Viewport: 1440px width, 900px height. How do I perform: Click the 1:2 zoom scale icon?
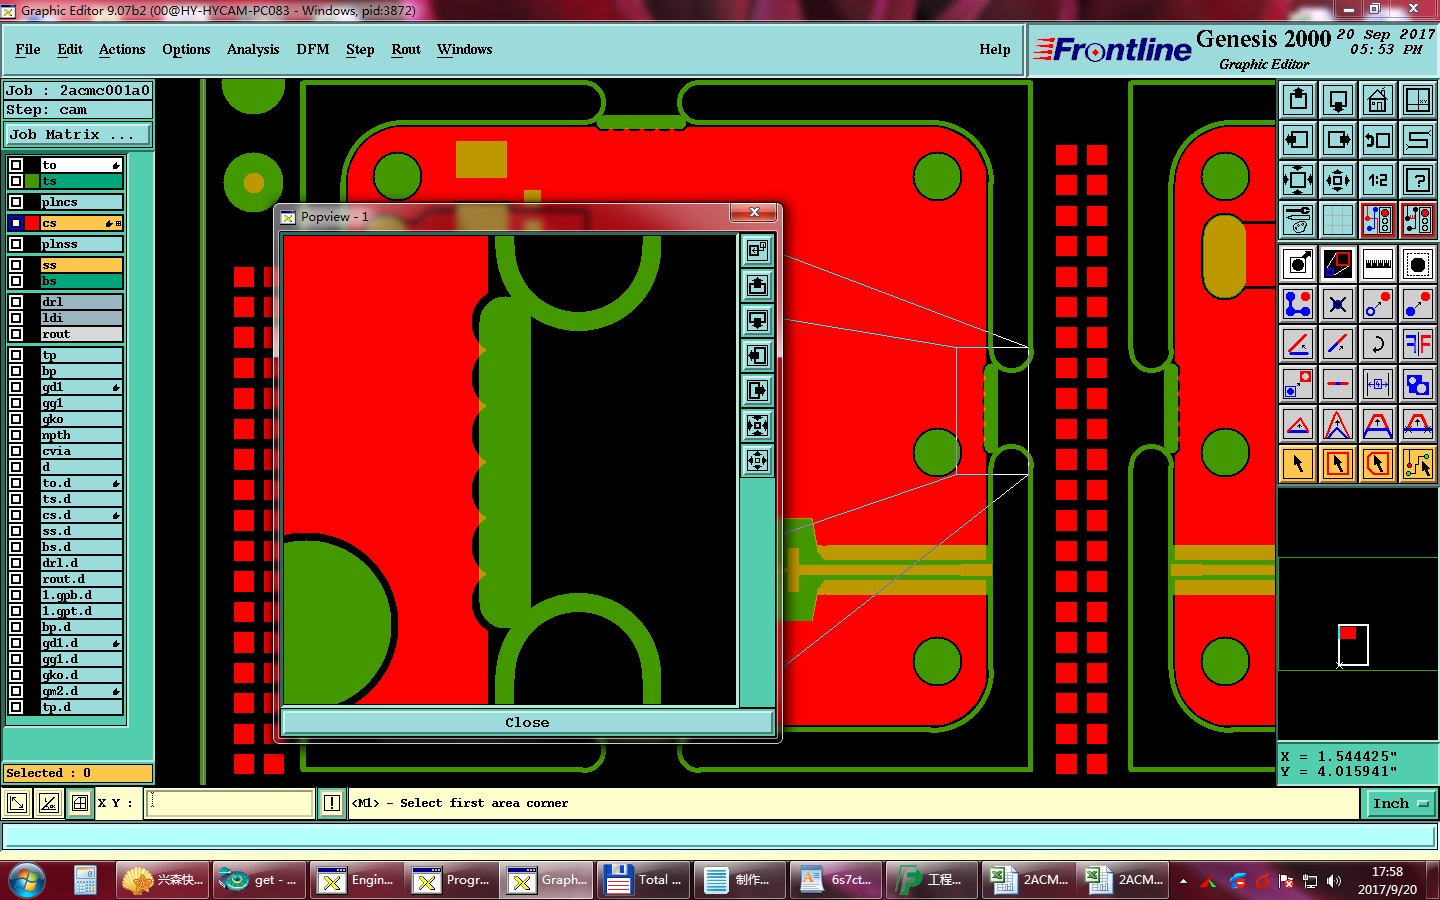pos(1377,180)
